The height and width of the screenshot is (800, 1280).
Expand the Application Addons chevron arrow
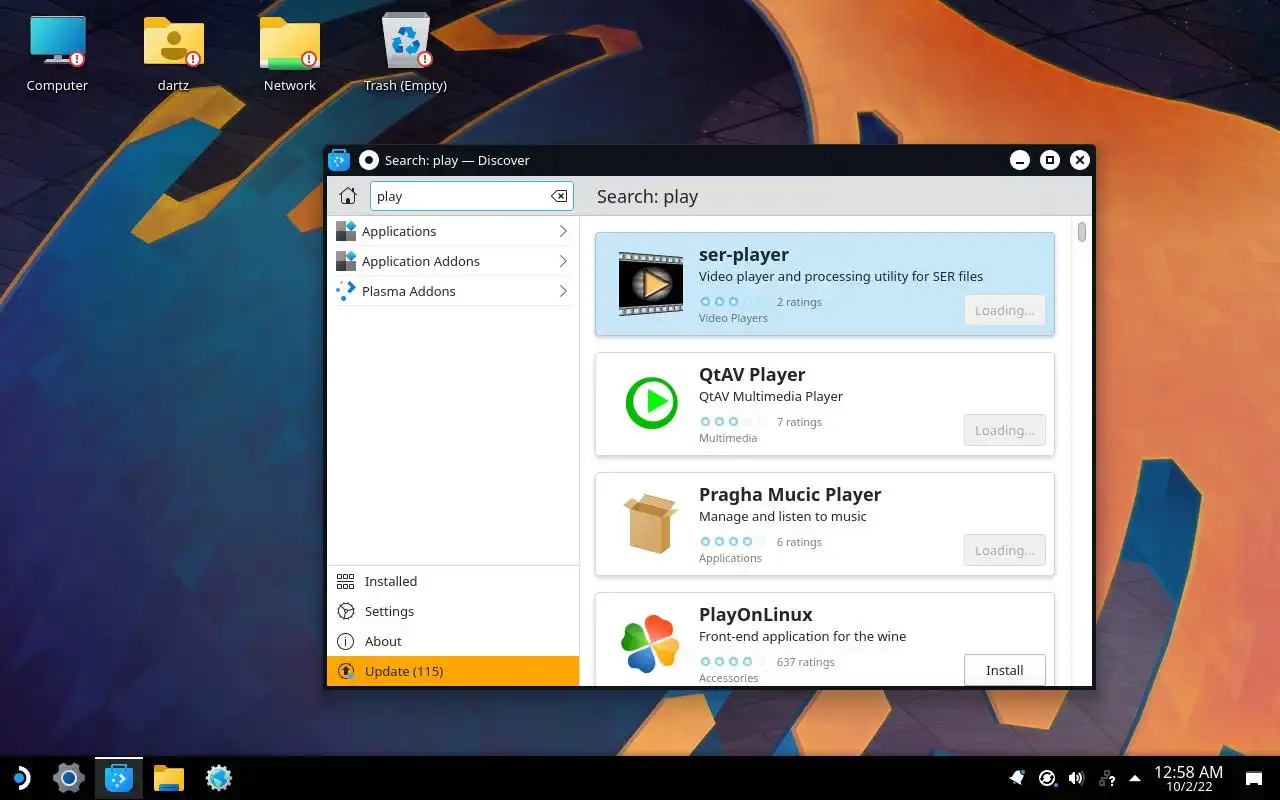(563, 261)
